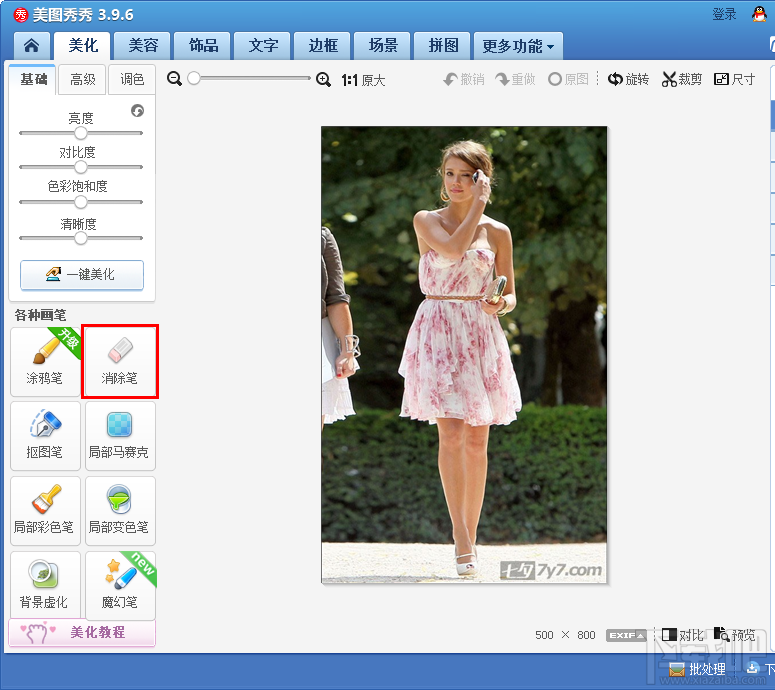Click the zoom out magnifier icon
The height and width of the screenshot is (690, 775).
pos(175,79)
